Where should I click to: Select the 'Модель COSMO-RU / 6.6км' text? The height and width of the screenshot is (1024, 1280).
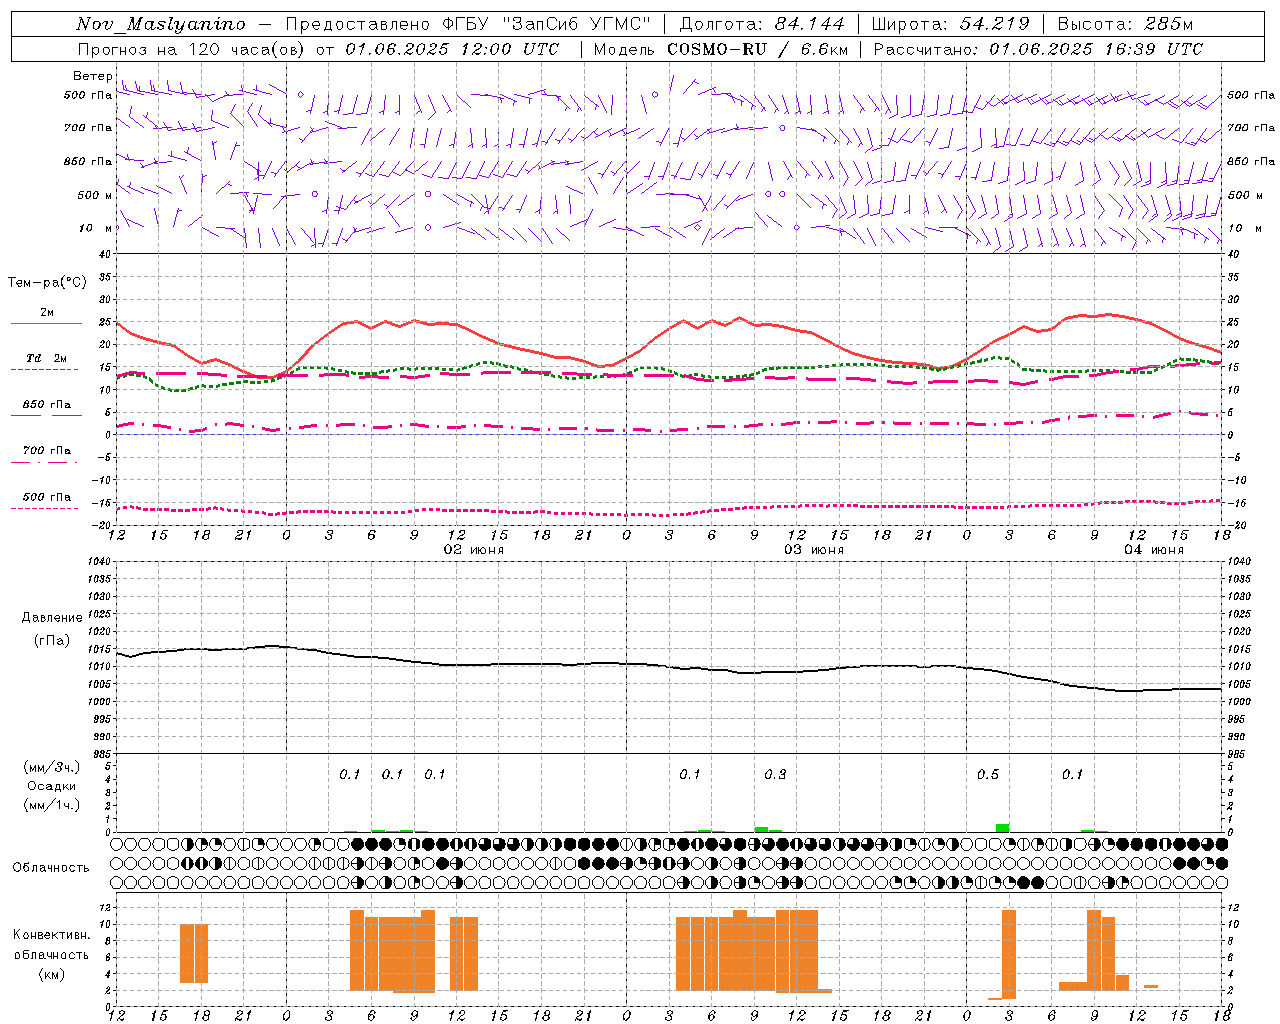coord(721,49)
